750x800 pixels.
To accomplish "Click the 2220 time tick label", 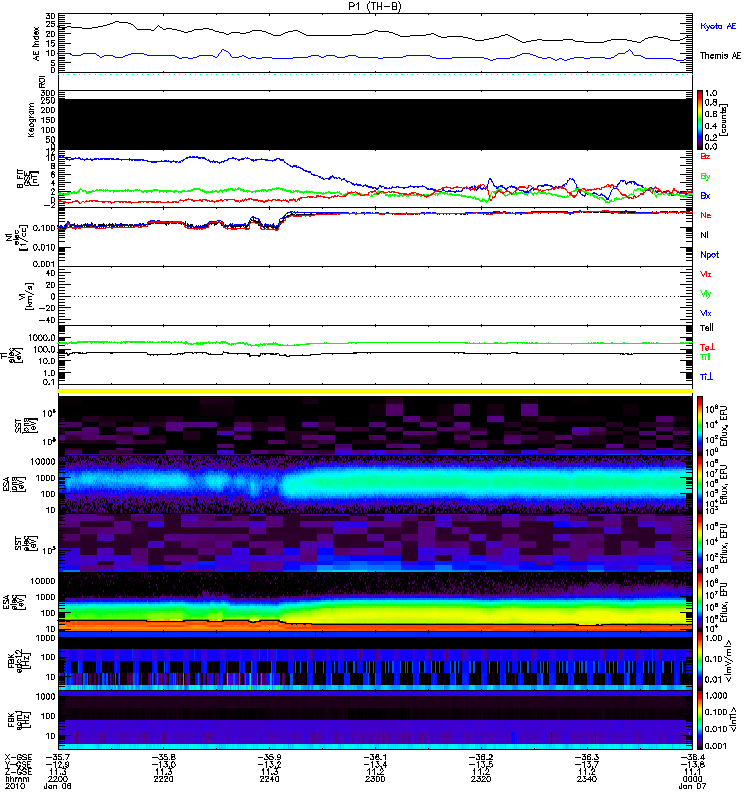I will click(x=163, y=779).
